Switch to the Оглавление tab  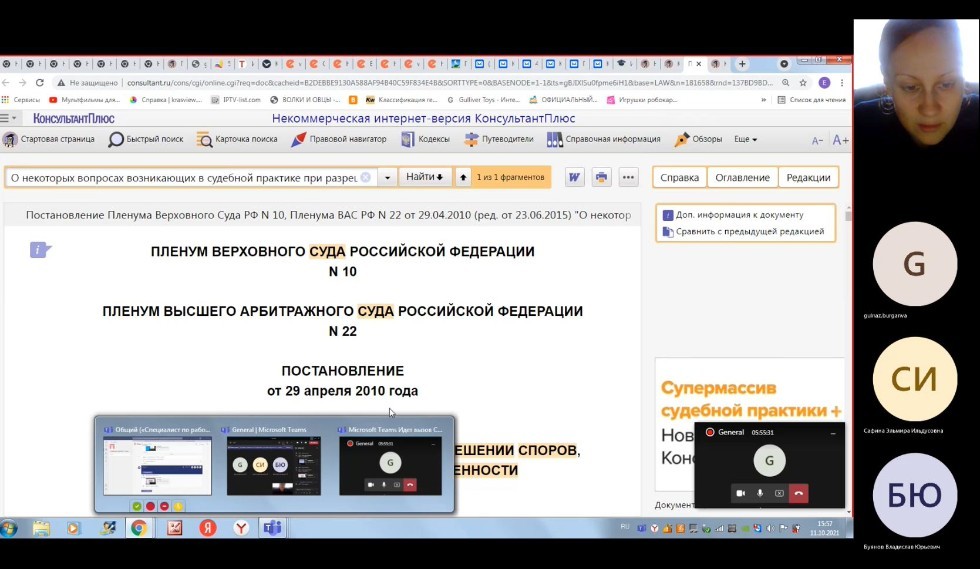click(742, 178)
